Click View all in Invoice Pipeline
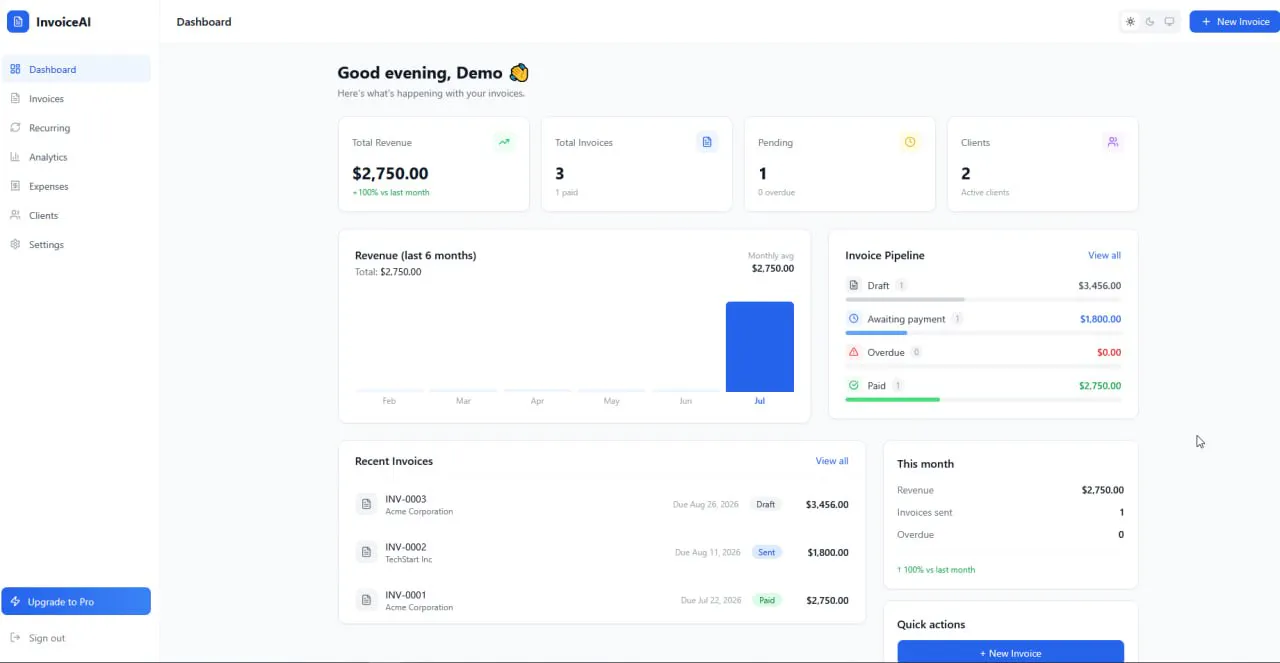Viewport: 1280px width, 663px height. pyautogui.click(x=1104, y=255)
